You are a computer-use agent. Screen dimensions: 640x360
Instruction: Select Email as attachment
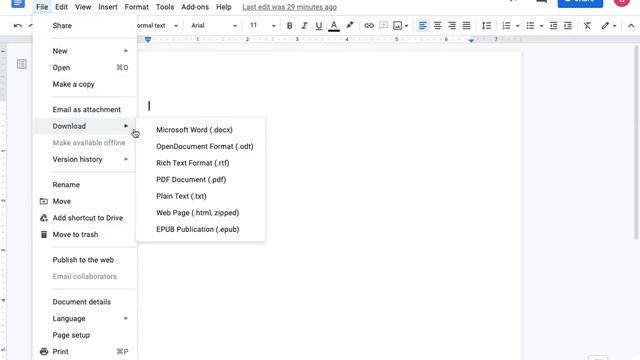(85, 109)
